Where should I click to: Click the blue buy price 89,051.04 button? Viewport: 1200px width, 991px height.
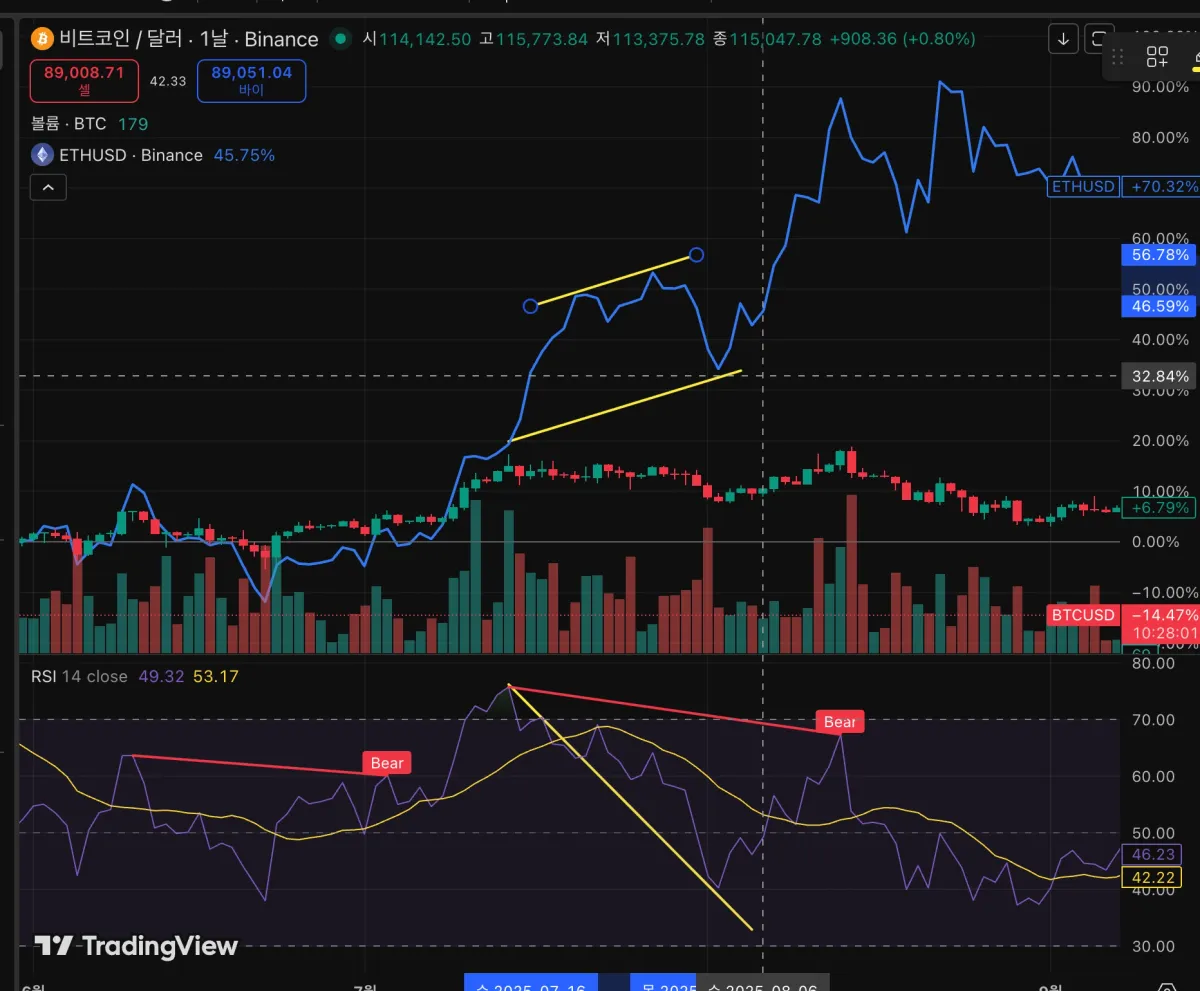pos(252,80)
